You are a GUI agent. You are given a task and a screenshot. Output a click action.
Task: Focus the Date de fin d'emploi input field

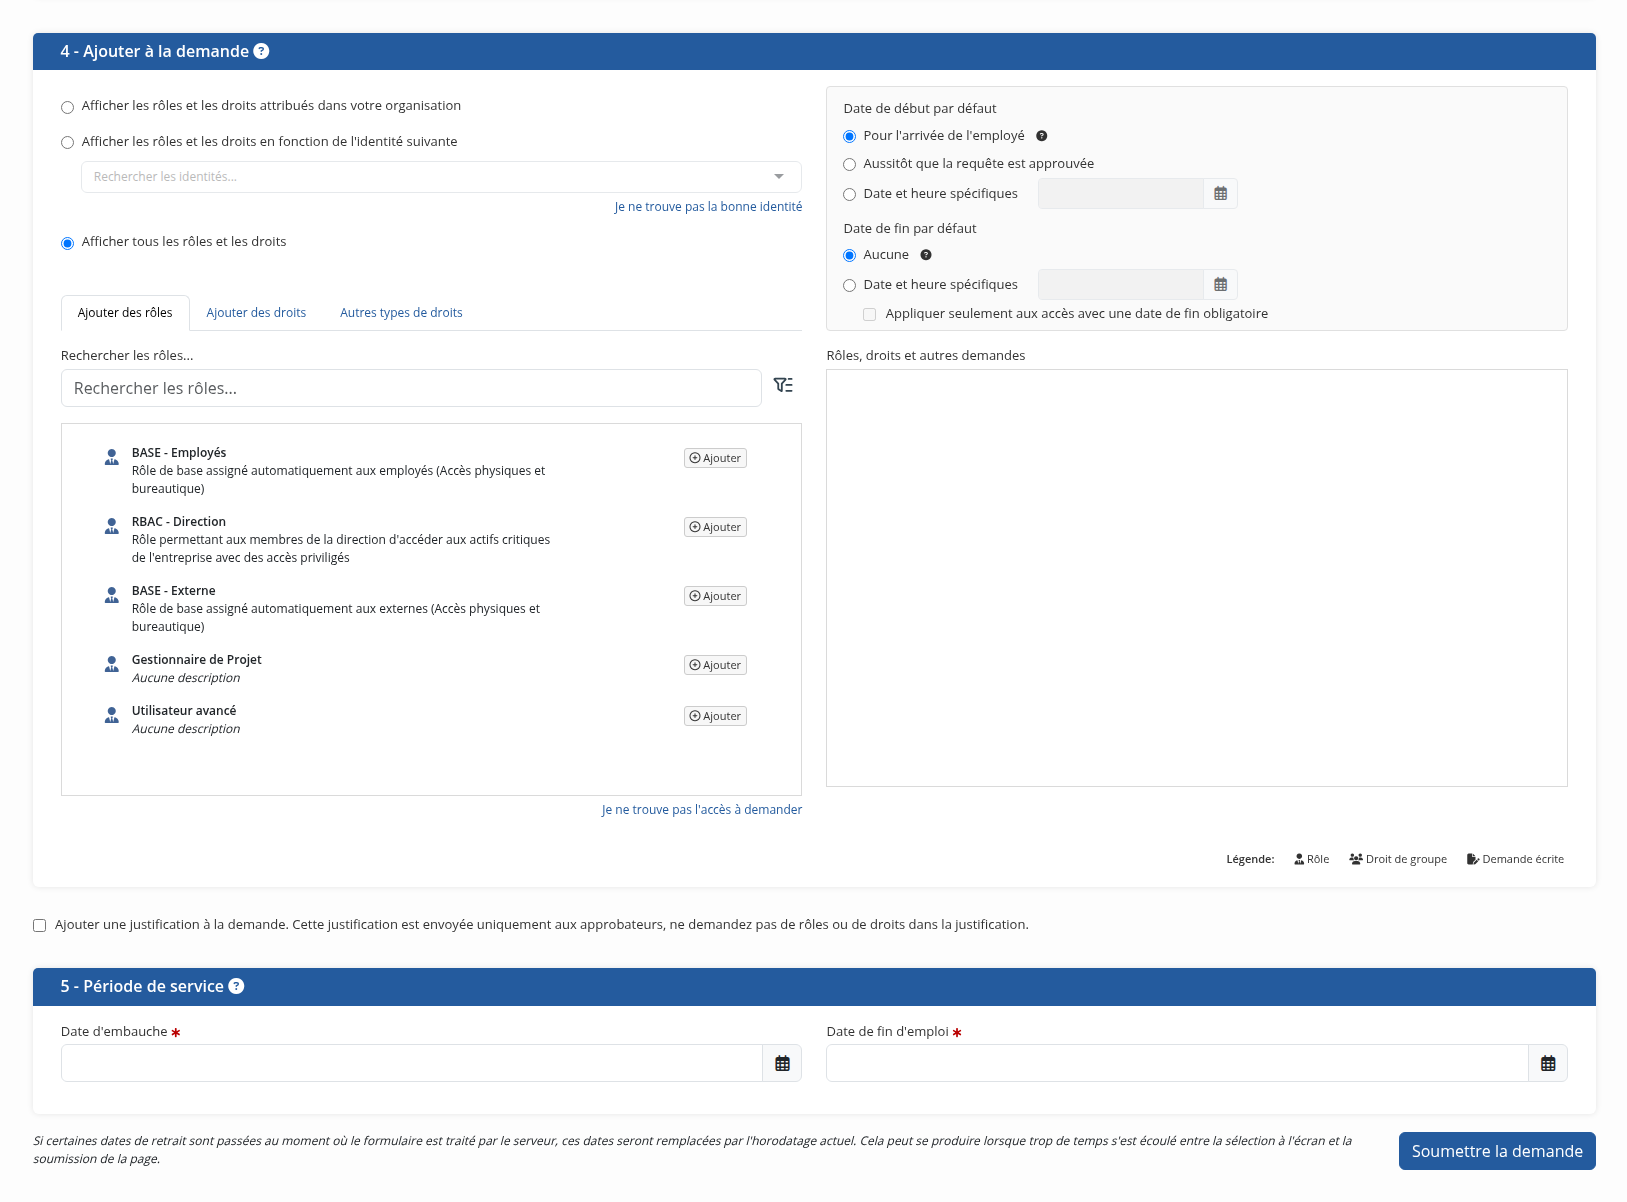(x=1177, y=1063)
